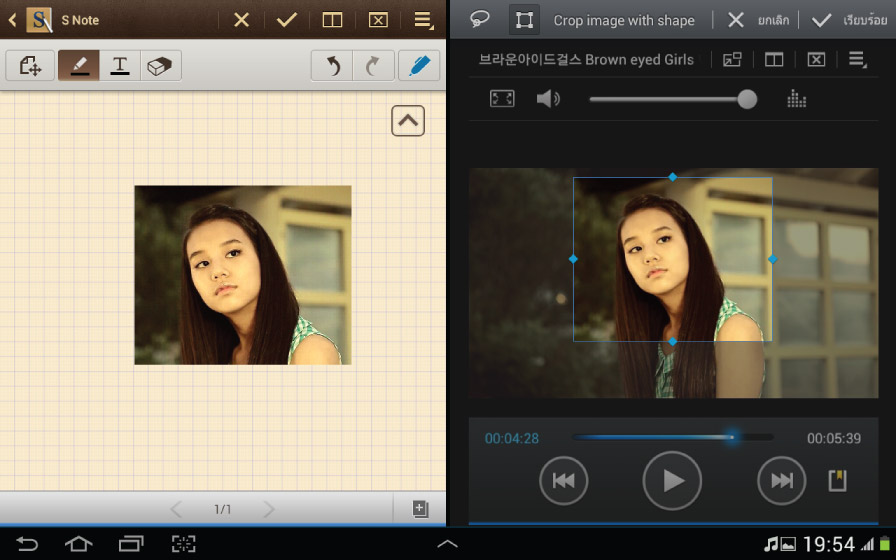896x560 pixels.
Task: Click the total duration 00:05:39
Action: (x=834, y=438)
